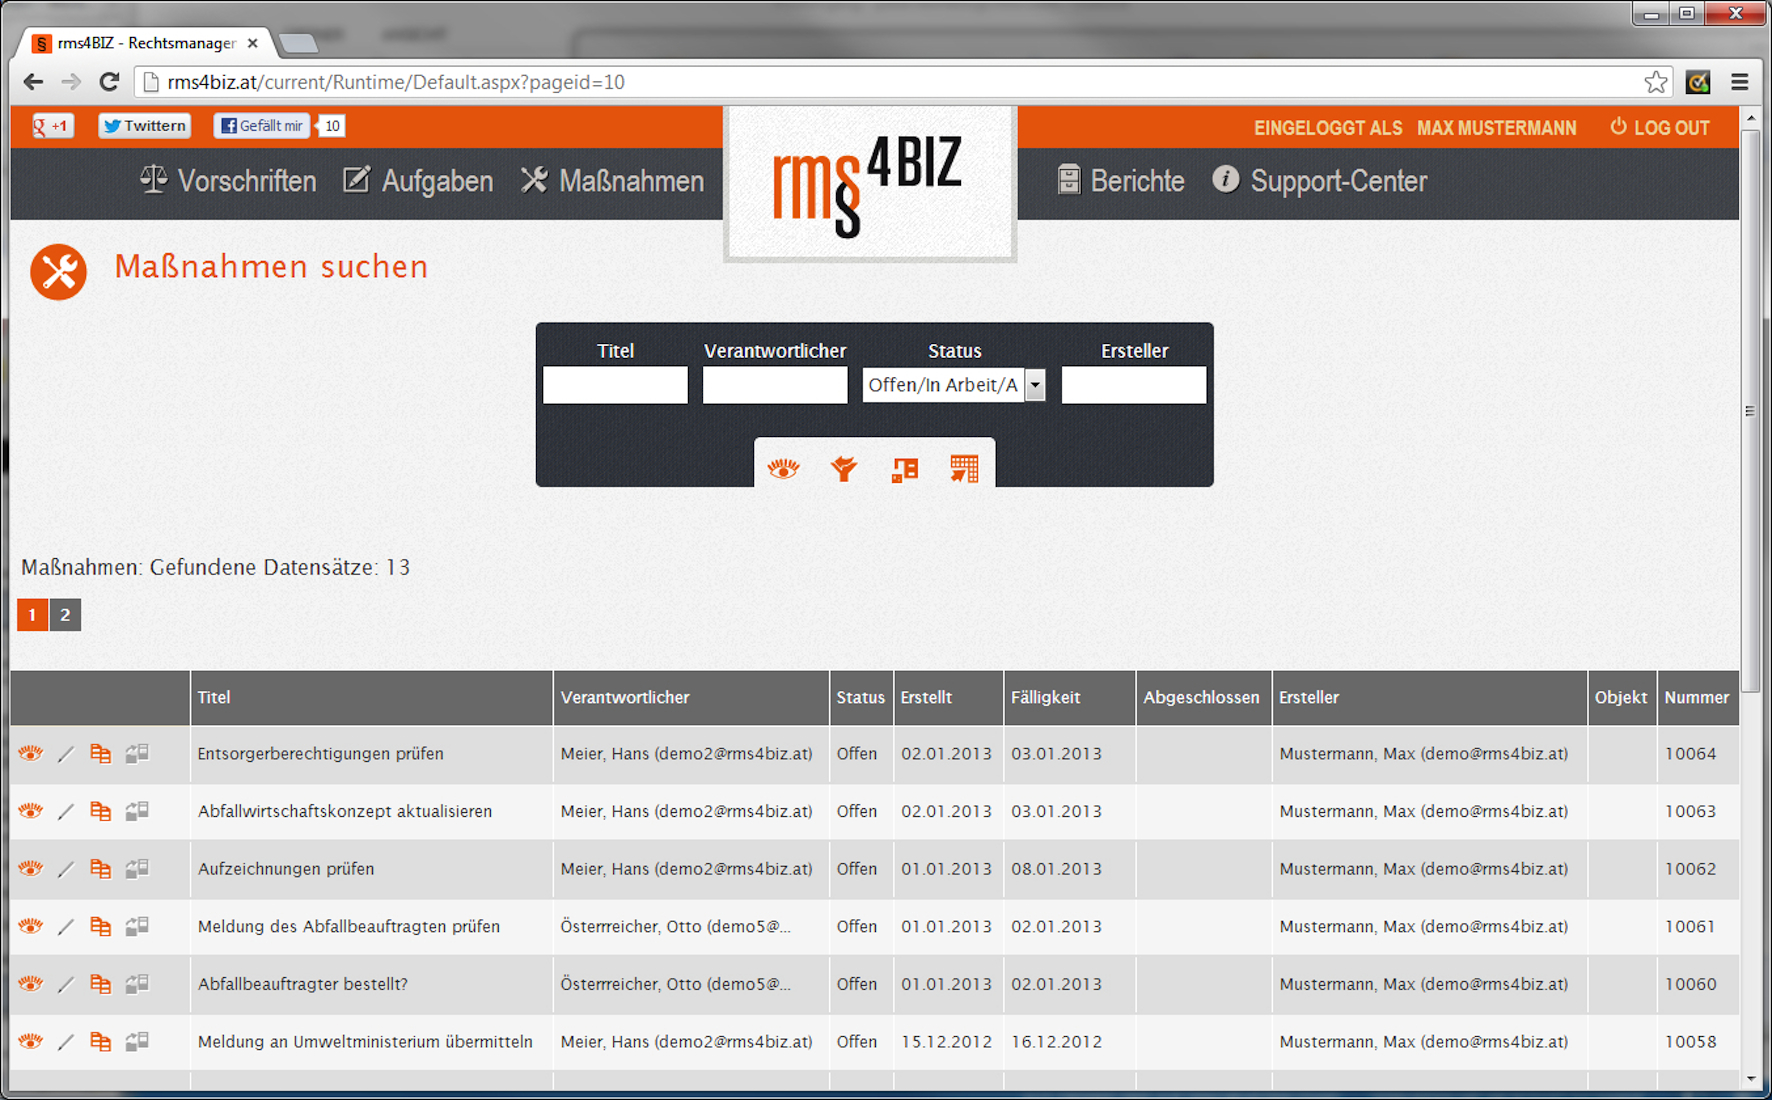Bookmark page with the star icon
This screenshot has width=1772, height=1100.
(x=1656, y=82)
